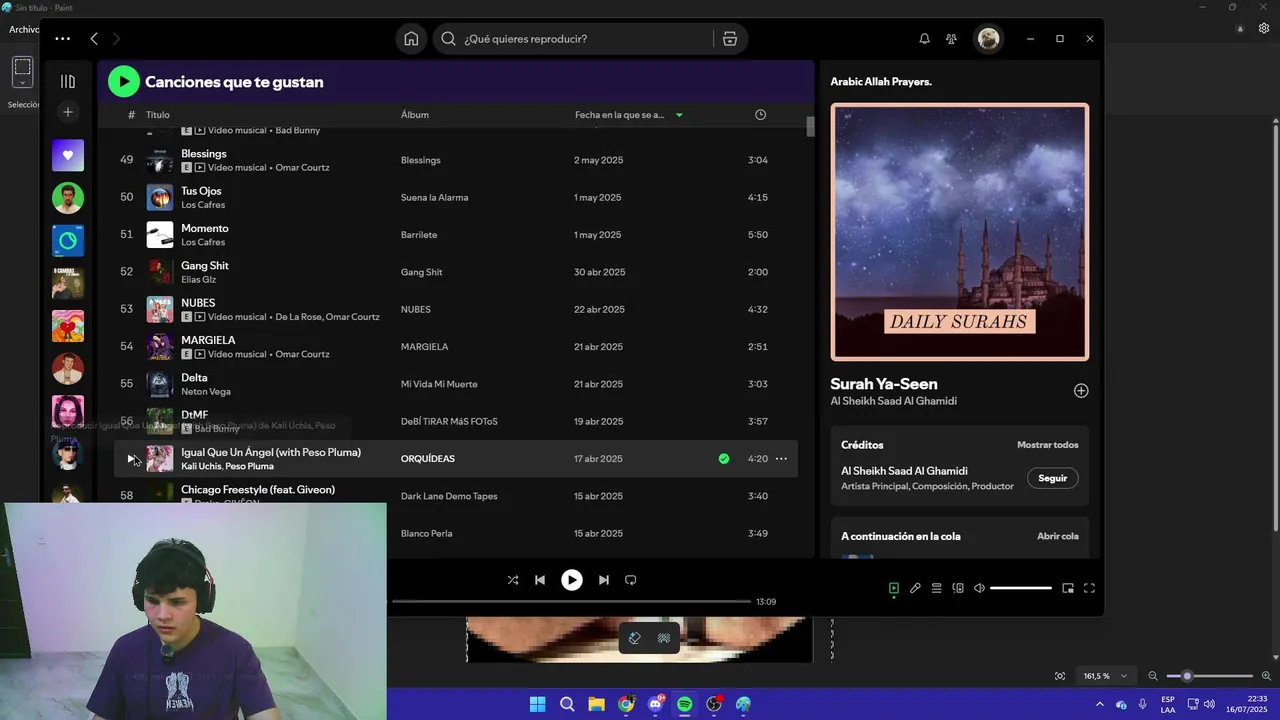This screenshot has width=1280, height=720.
Task: Open the Blessings song title
Action: 204,154
